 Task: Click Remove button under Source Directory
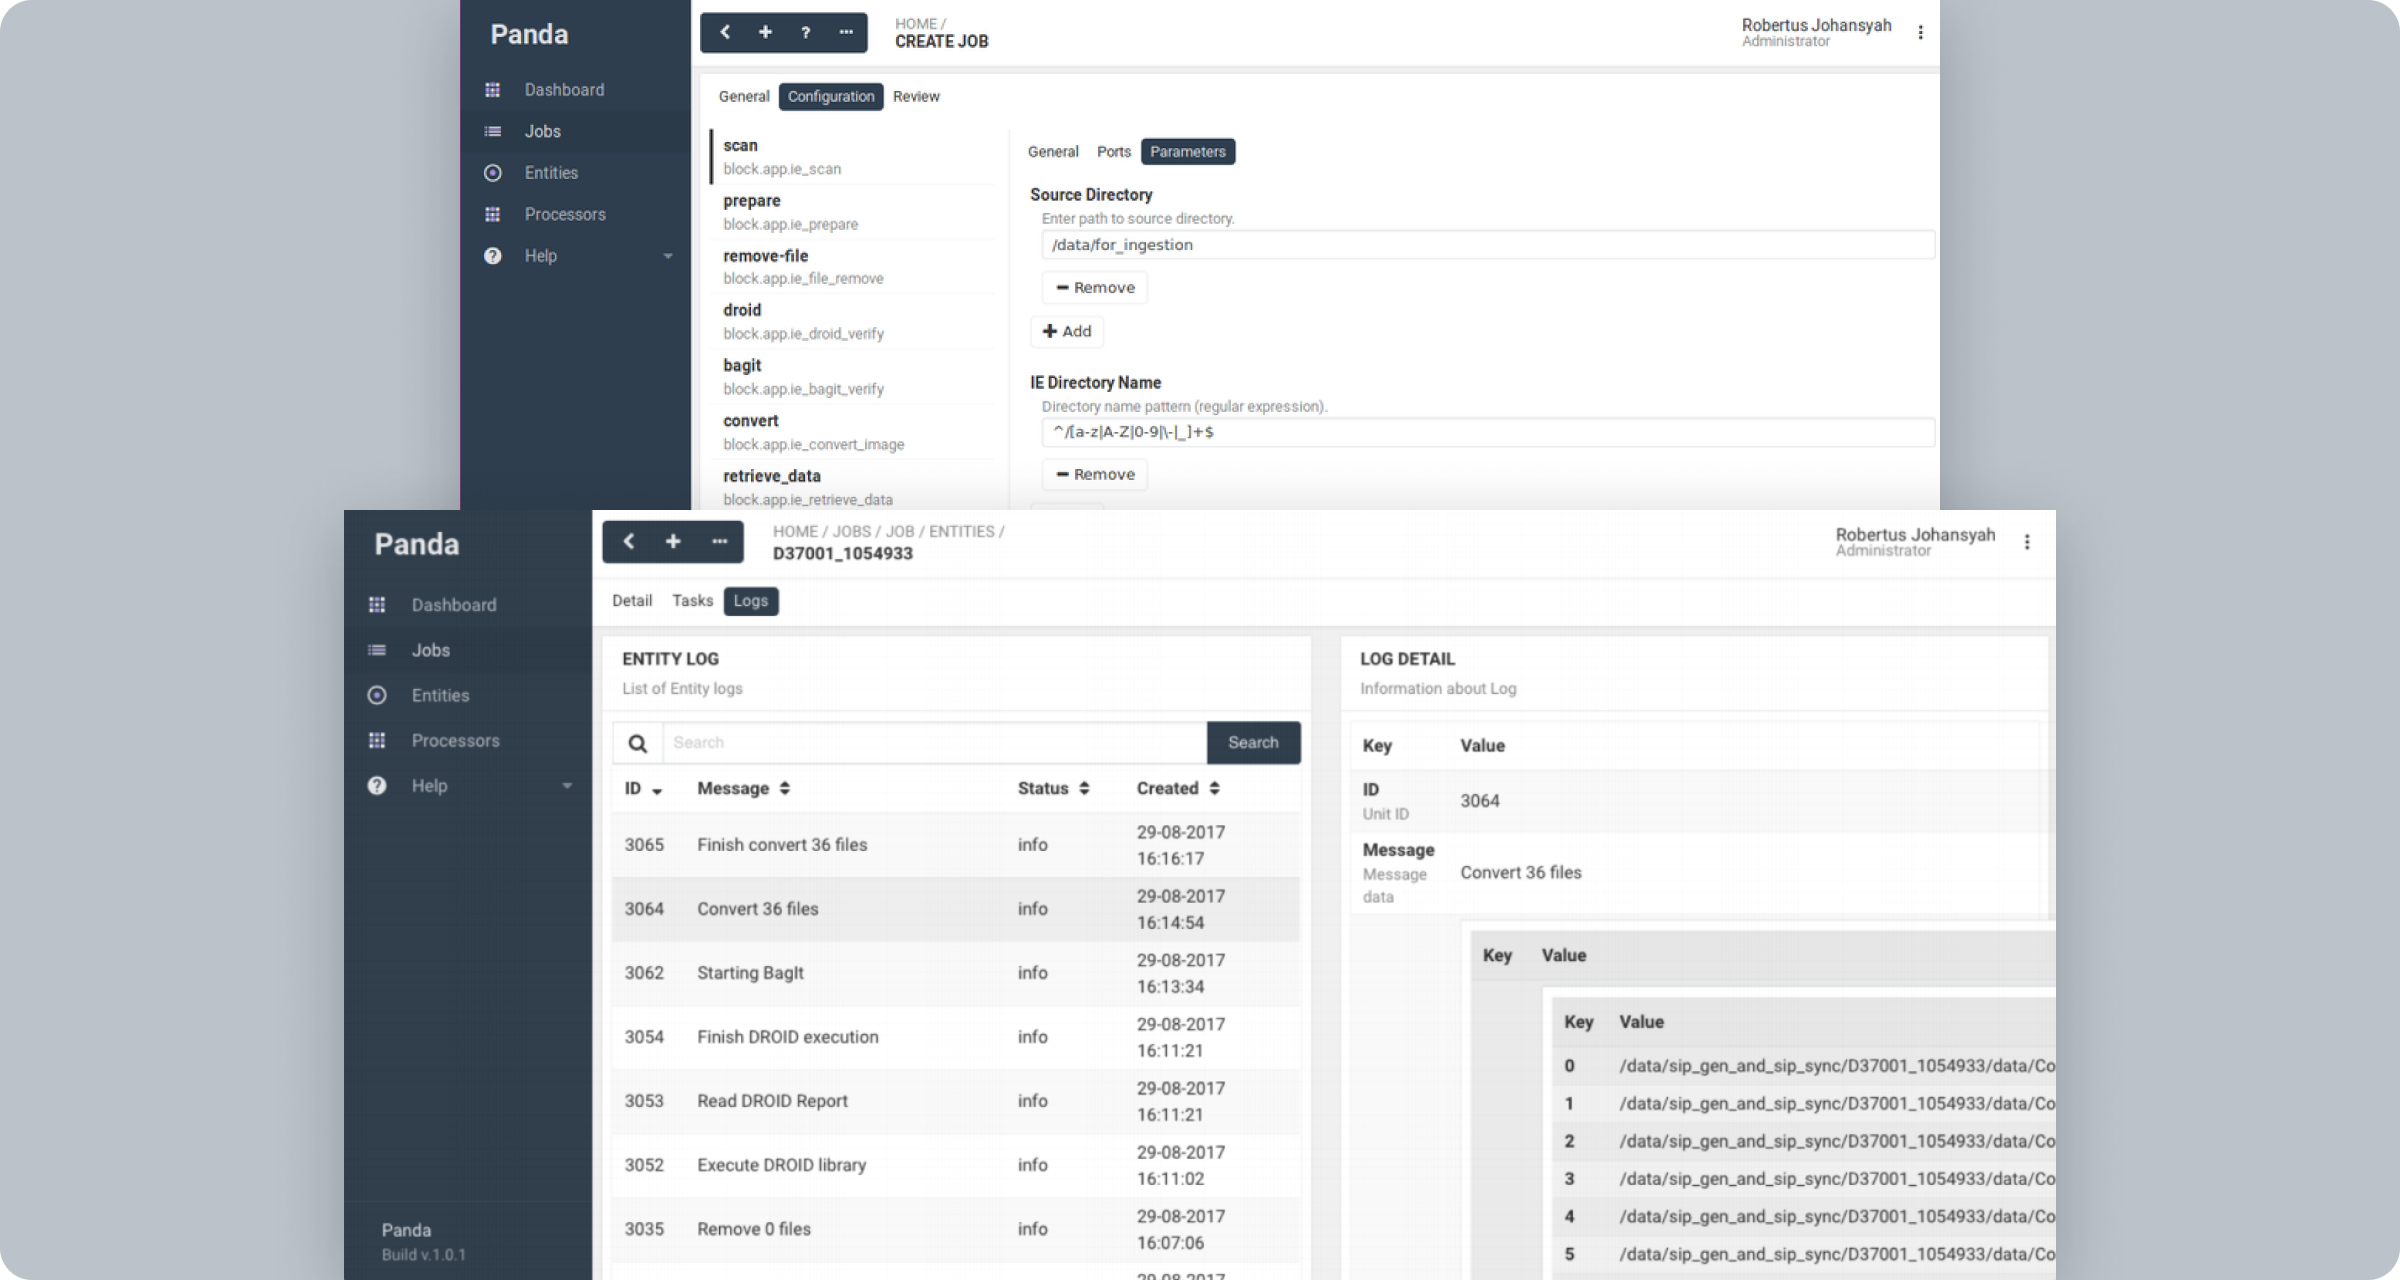tap(1095, 288)
